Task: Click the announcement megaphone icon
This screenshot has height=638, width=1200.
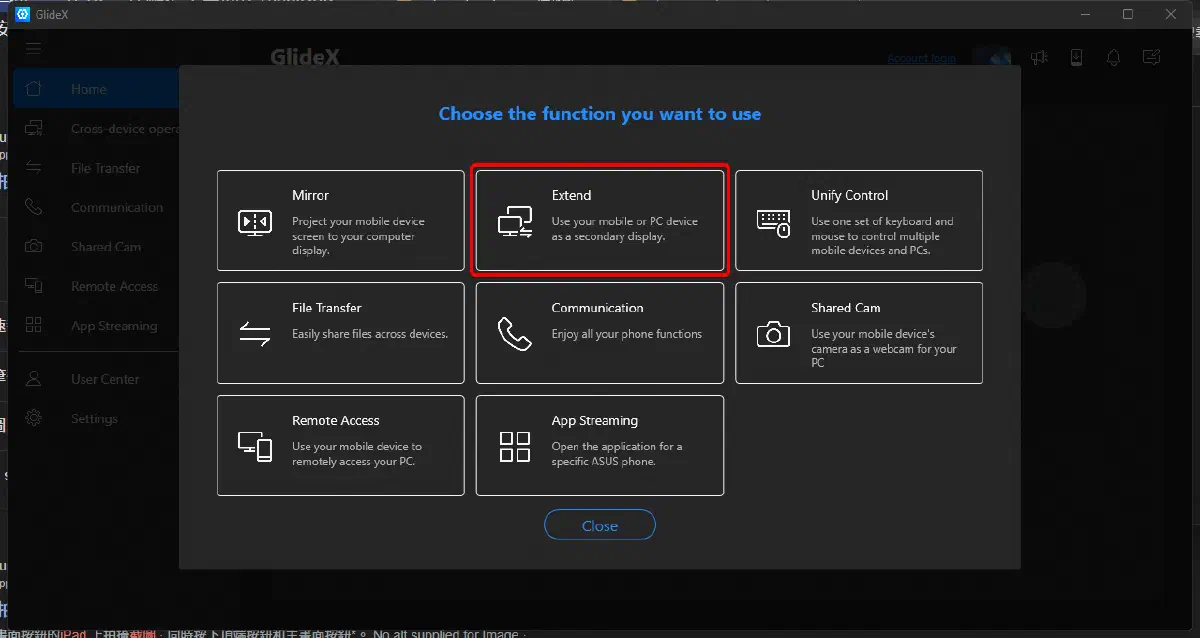Action: [x=1039, y=58]
